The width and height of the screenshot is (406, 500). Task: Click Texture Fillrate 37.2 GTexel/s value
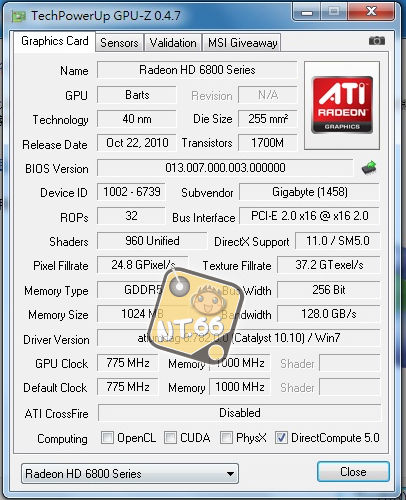click(329, 265)
